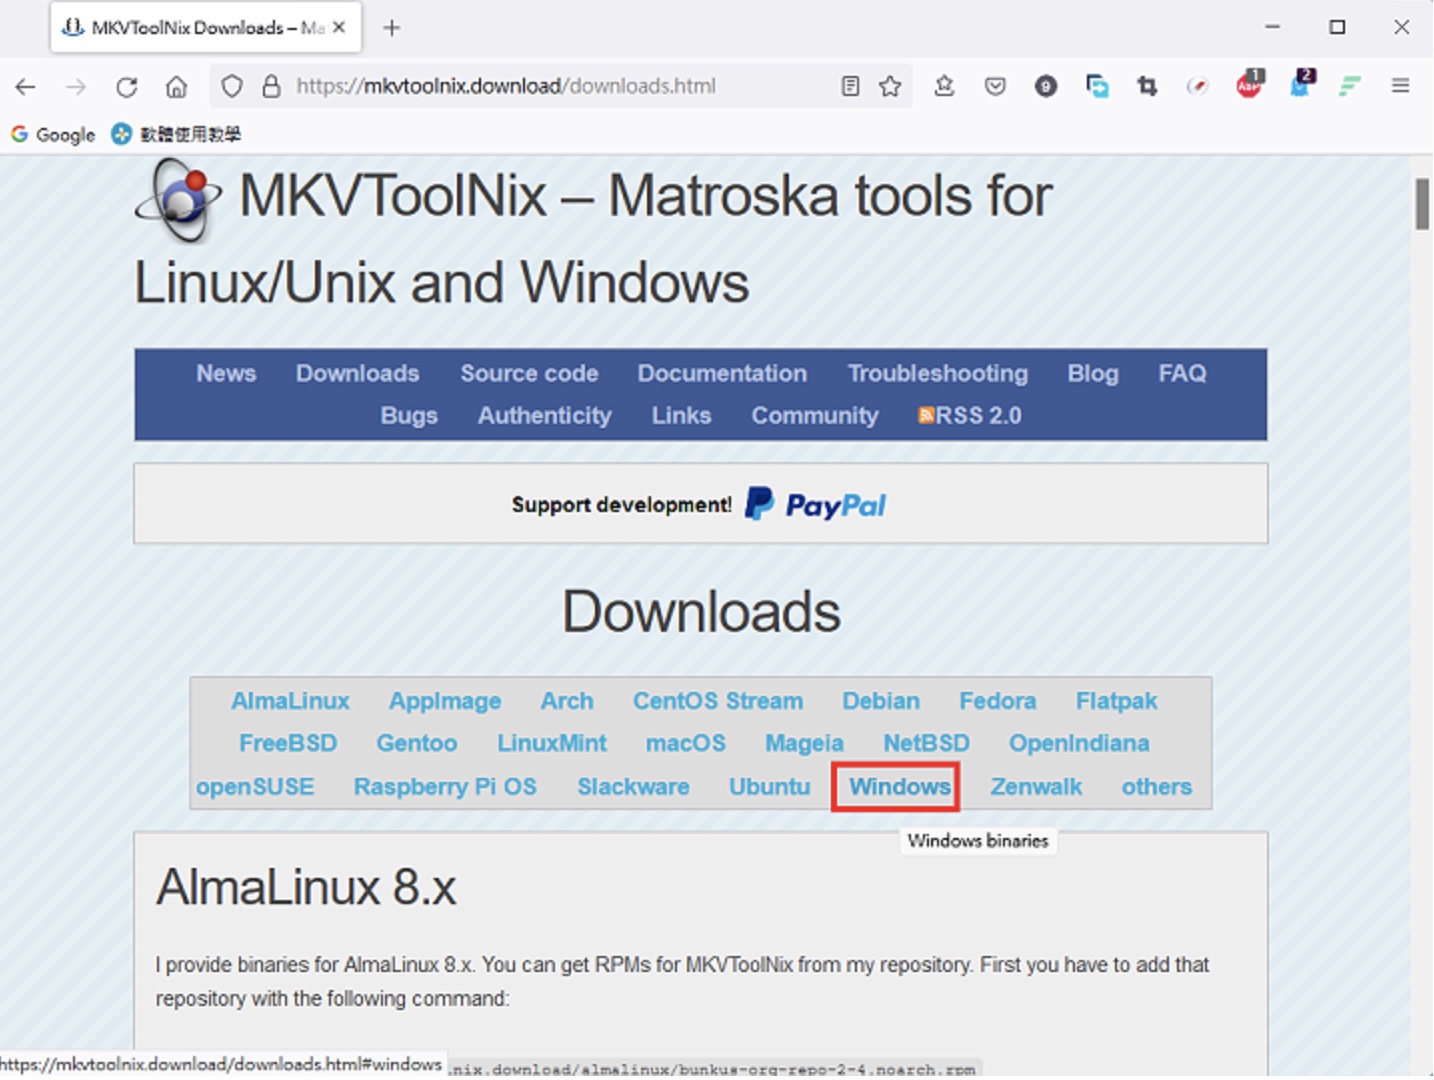1434x1080 pixels.
Task: Open the Bugs navigation item
Action: pos(409,416)
